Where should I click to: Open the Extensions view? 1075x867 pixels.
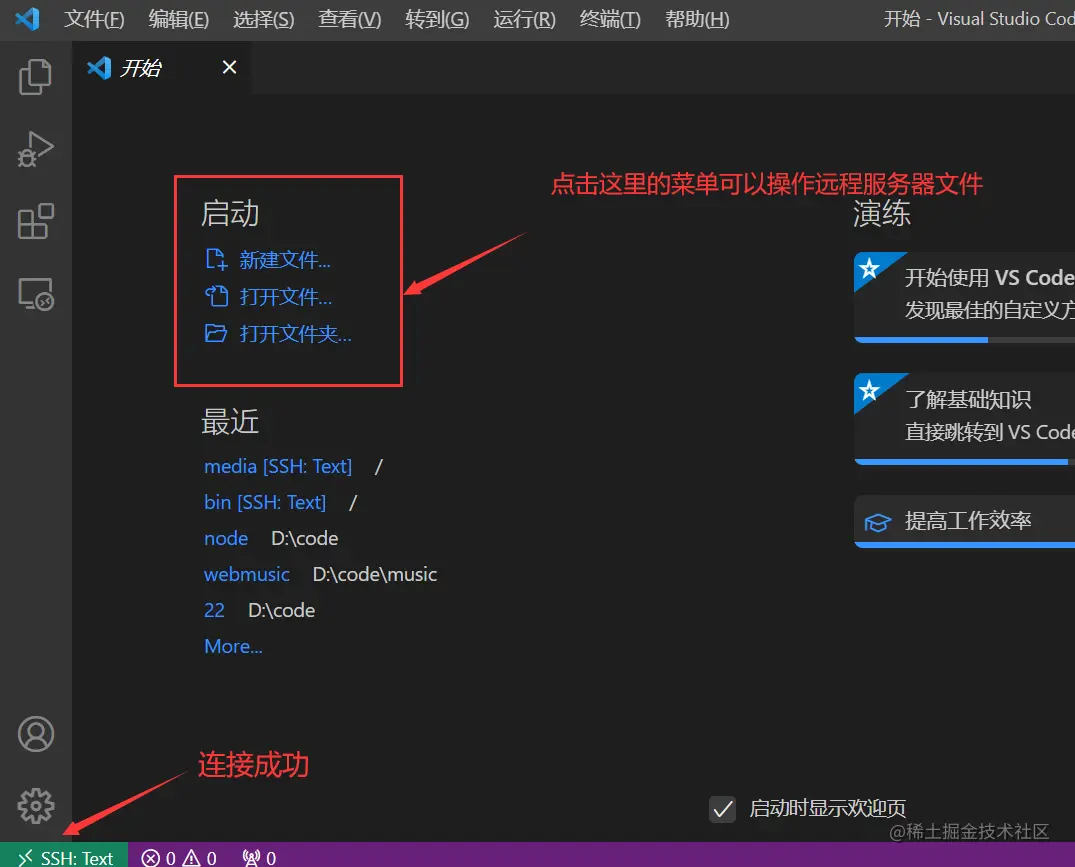click(35, 221)
